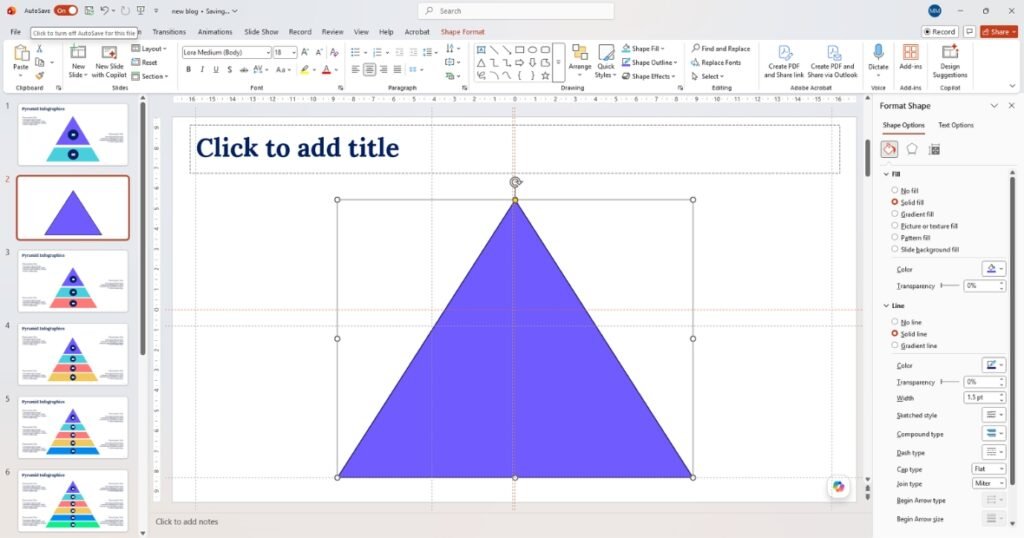
Task: Select the Gradient line radio button
Action: [x=895, y=345]
